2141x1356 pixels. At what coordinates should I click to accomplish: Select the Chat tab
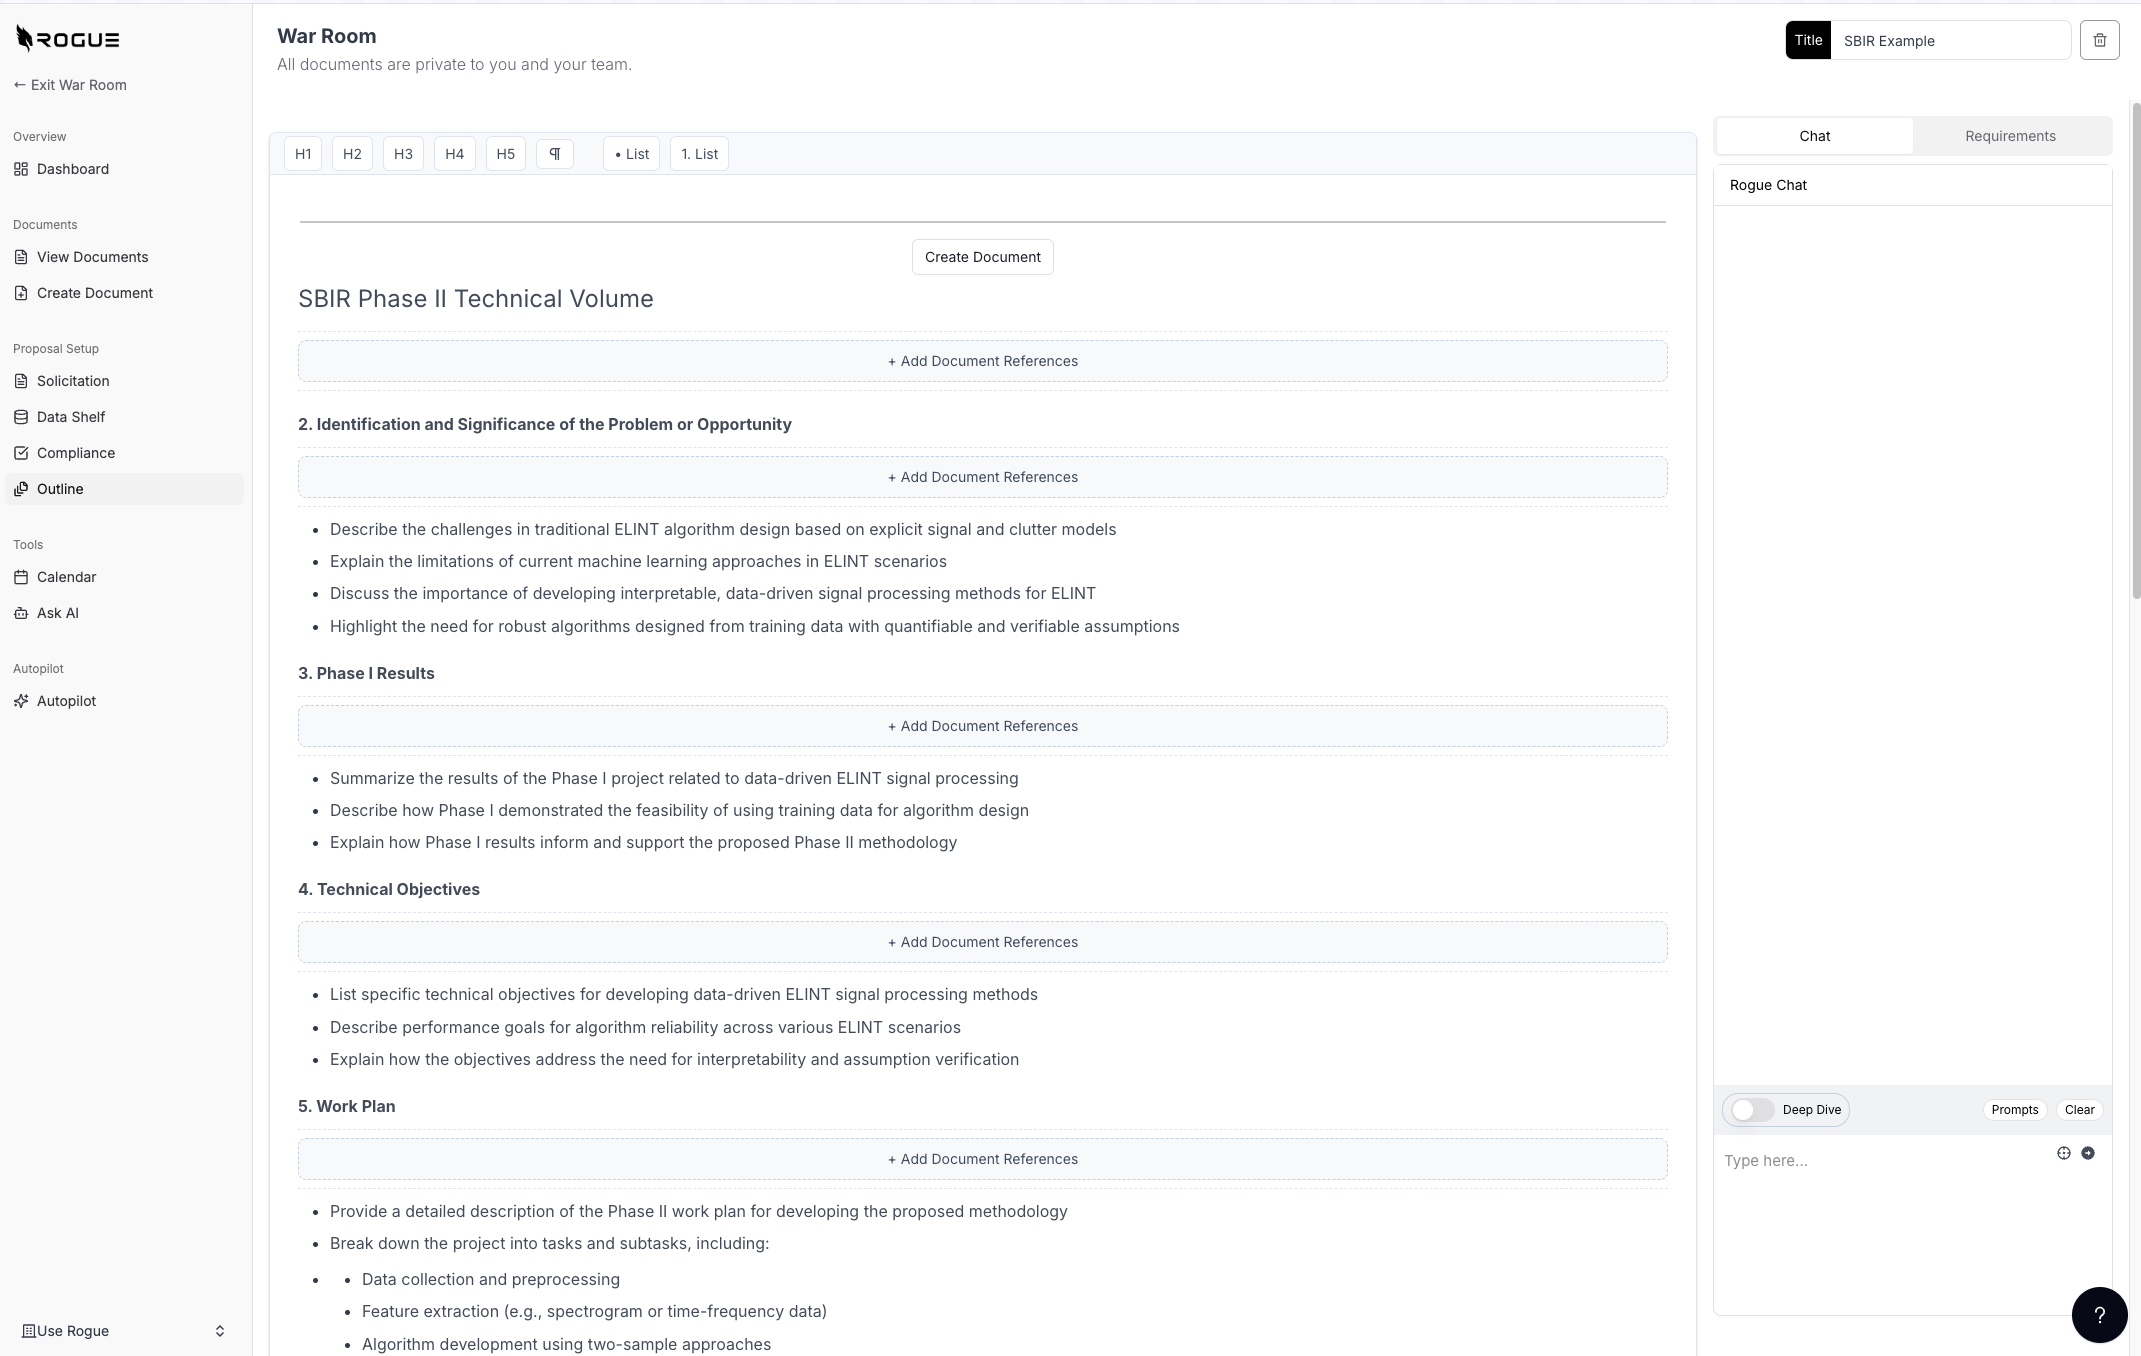click(x=1814, y=136)
